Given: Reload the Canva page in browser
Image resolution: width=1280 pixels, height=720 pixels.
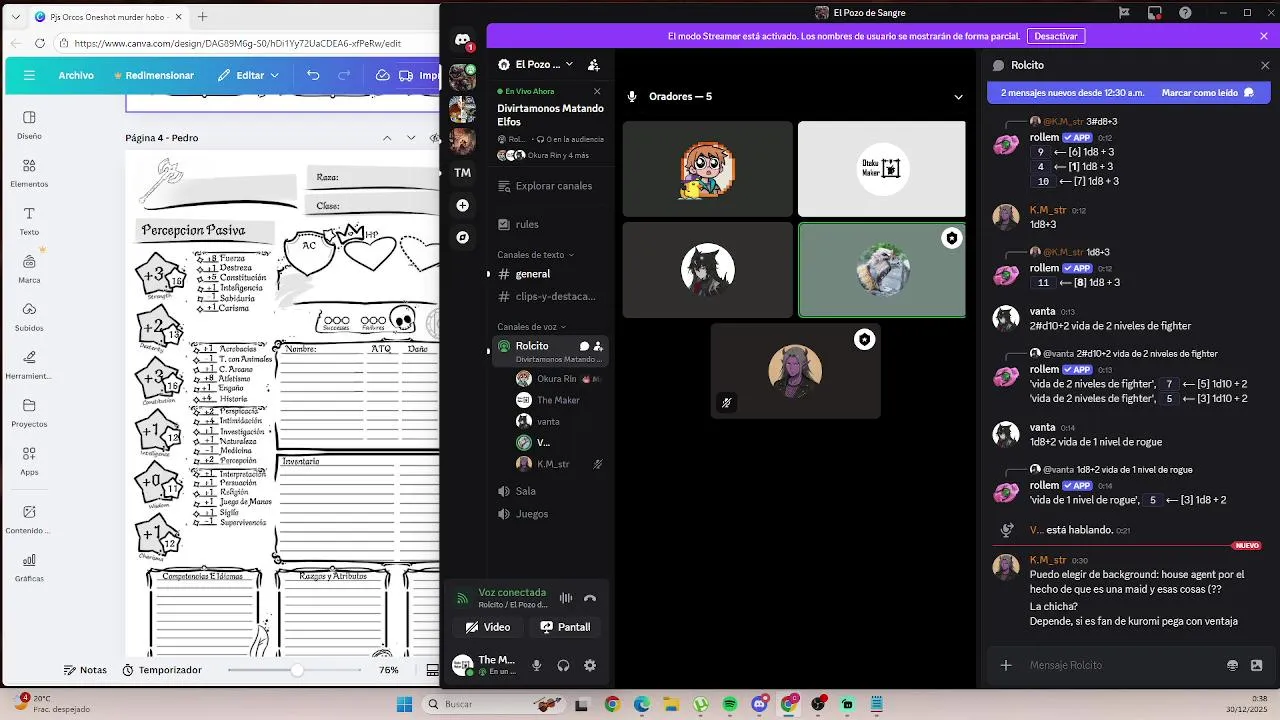Looking at the screenshot, I should [x=40, y=43].
